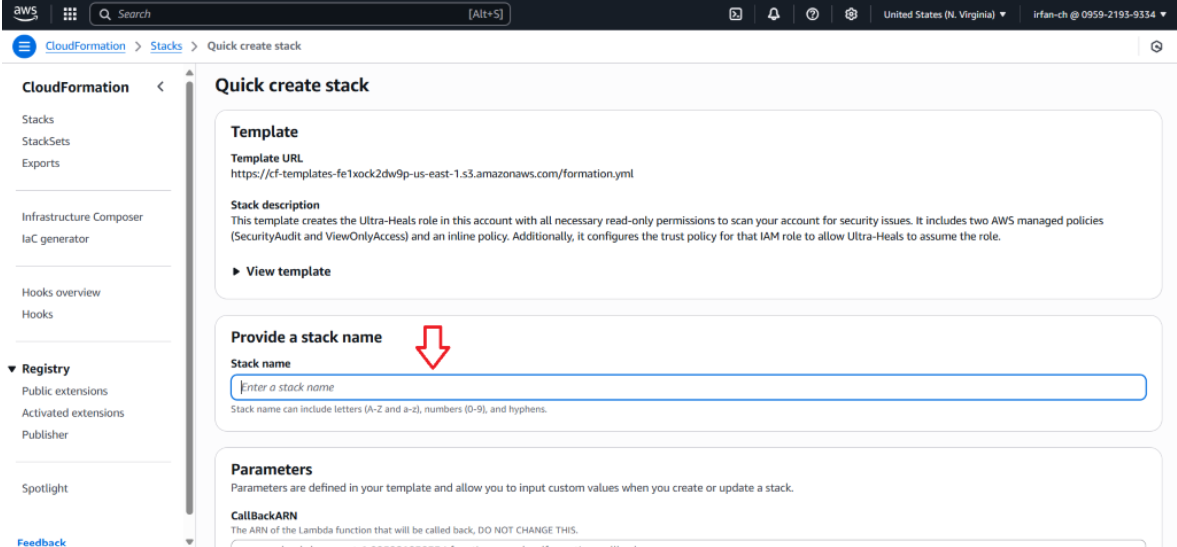
Task: Open Exports in the sidebar
Action: point(41,163)
